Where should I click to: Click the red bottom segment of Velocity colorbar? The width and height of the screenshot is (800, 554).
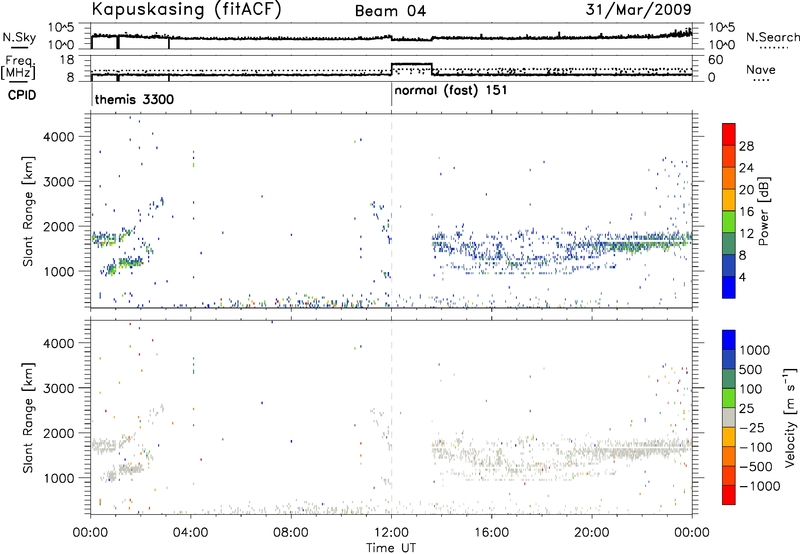[729, 495]
